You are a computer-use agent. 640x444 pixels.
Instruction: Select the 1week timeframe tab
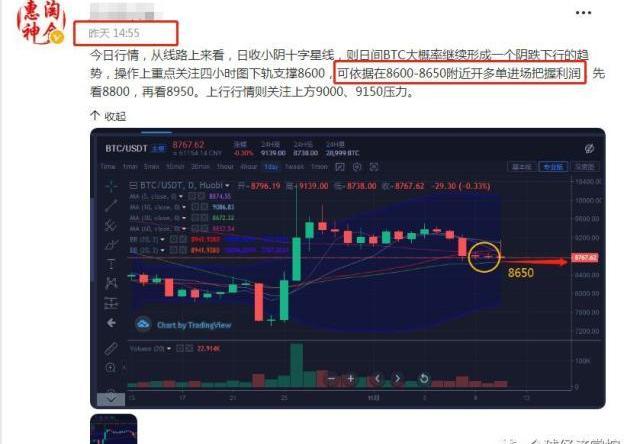(x=294, y=166)
